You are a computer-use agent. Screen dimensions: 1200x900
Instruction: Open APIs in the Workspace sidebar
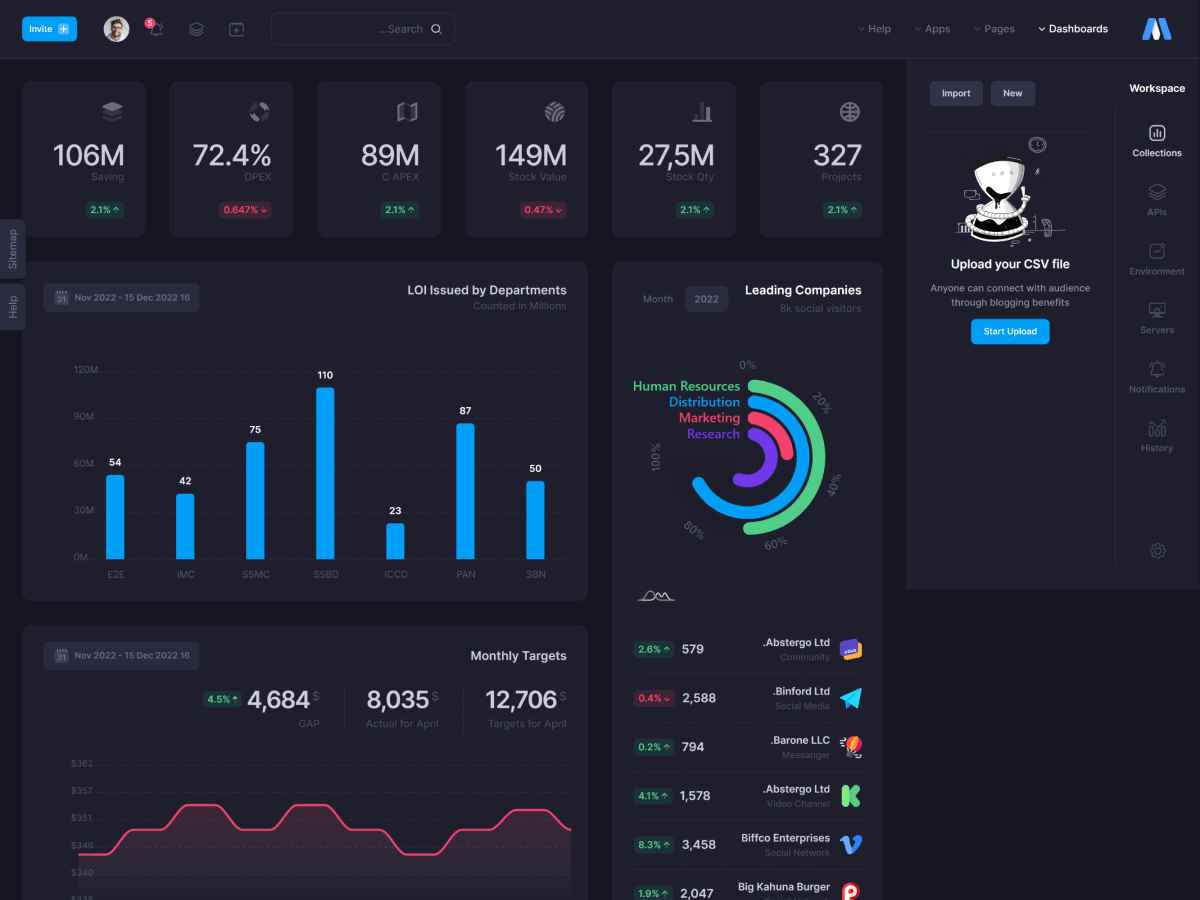pyautogui.click(x=1156, y=199)
